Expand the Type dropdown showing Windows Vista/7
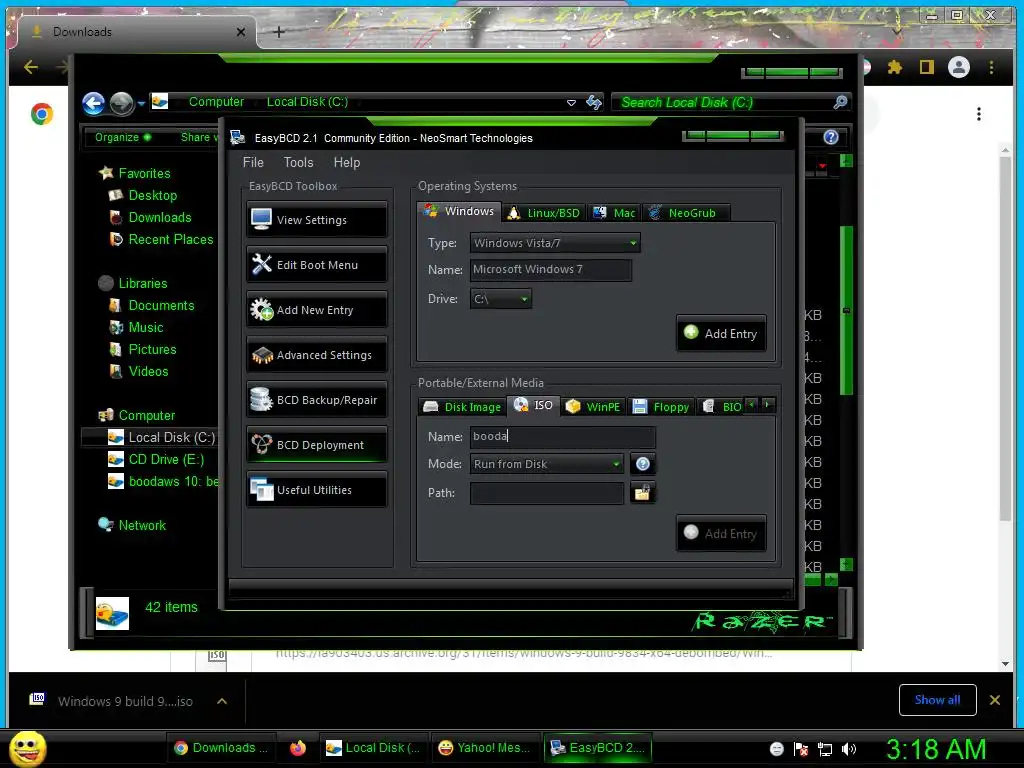 coord(554,243)
